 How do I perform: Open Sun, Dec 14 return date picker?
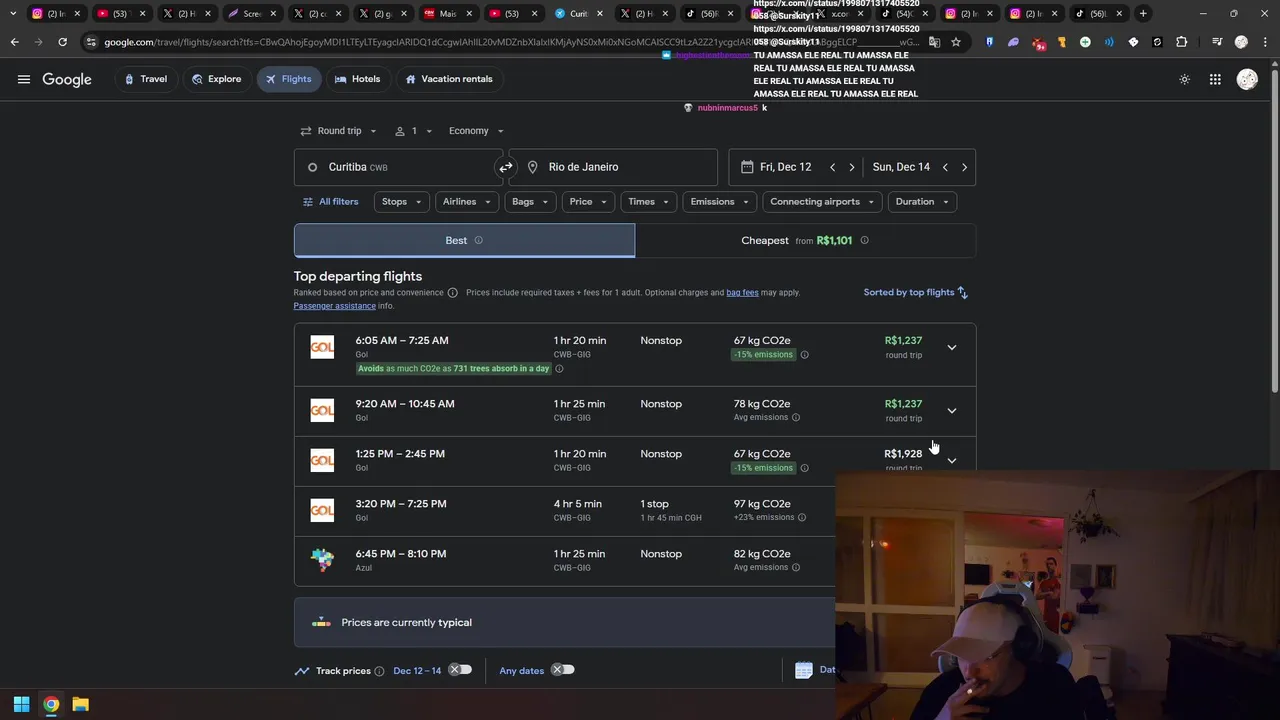pyautogui.click(x=901, y=167)
